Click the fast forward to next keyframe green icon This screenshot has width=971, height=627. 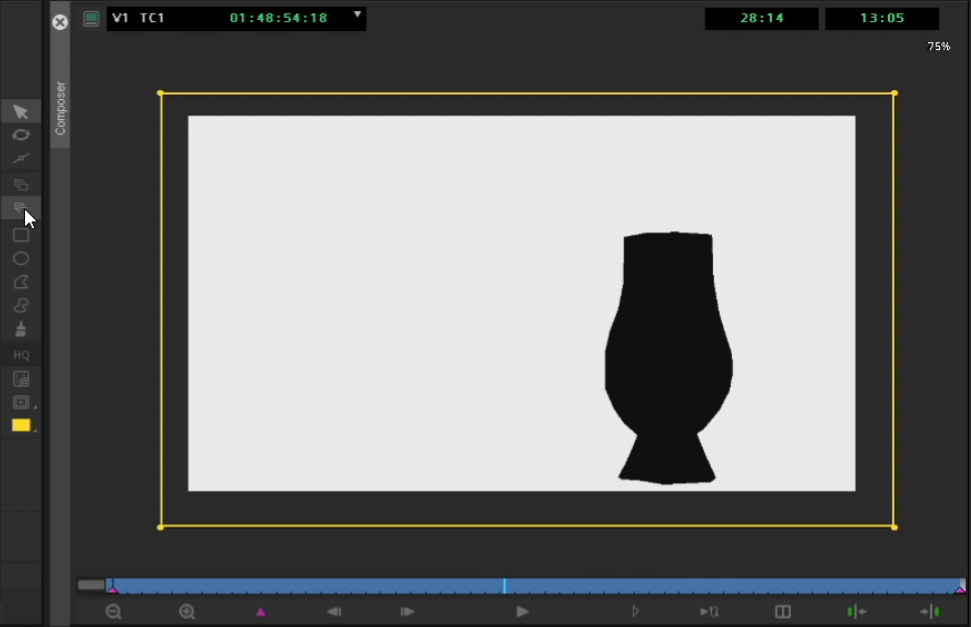pos(930,612)
